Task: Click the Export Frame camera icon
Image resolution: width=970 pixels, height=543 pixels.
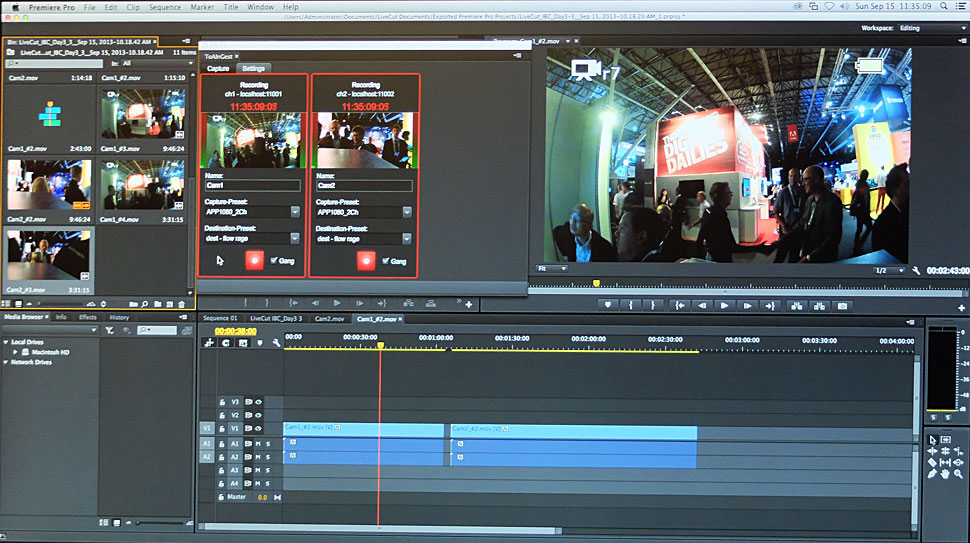Action: click(x=842, y=305)
